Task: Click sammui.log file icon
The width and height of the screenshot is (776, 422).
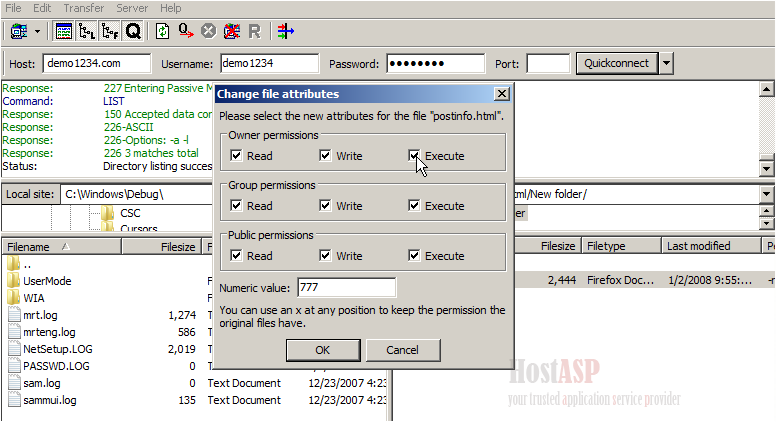Action: click(14, 400)
